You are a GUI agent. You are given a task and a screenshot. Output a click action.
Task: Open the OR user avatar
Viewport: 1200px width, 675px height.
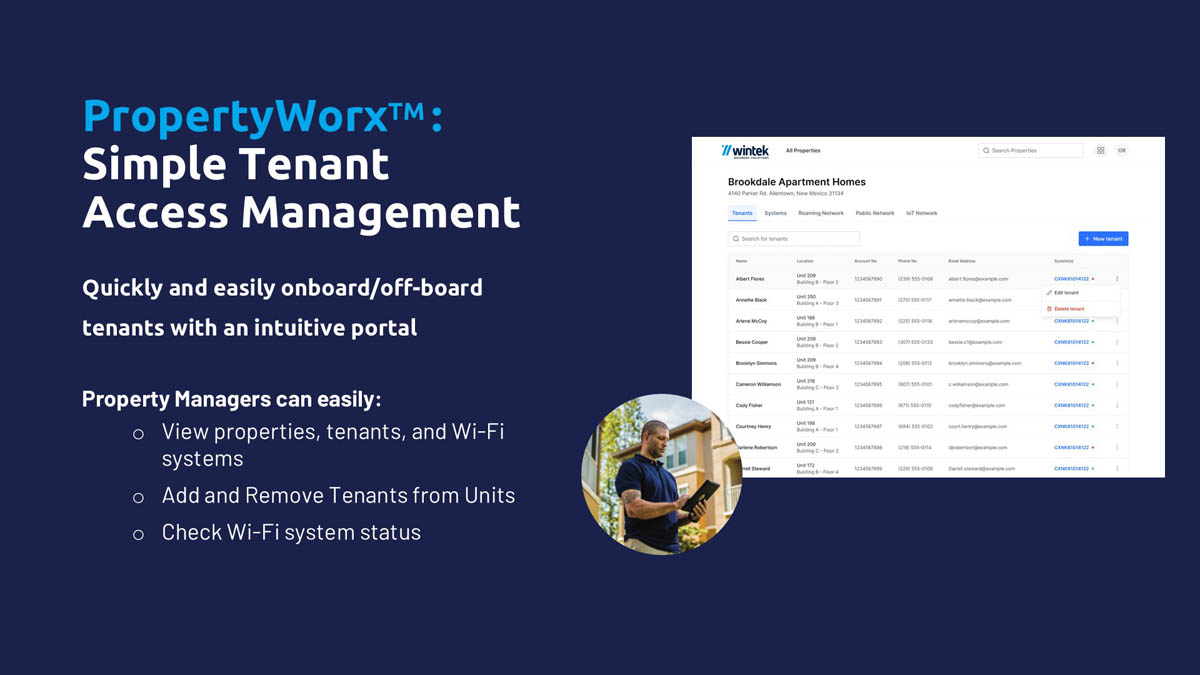(x=1122, y=151)
